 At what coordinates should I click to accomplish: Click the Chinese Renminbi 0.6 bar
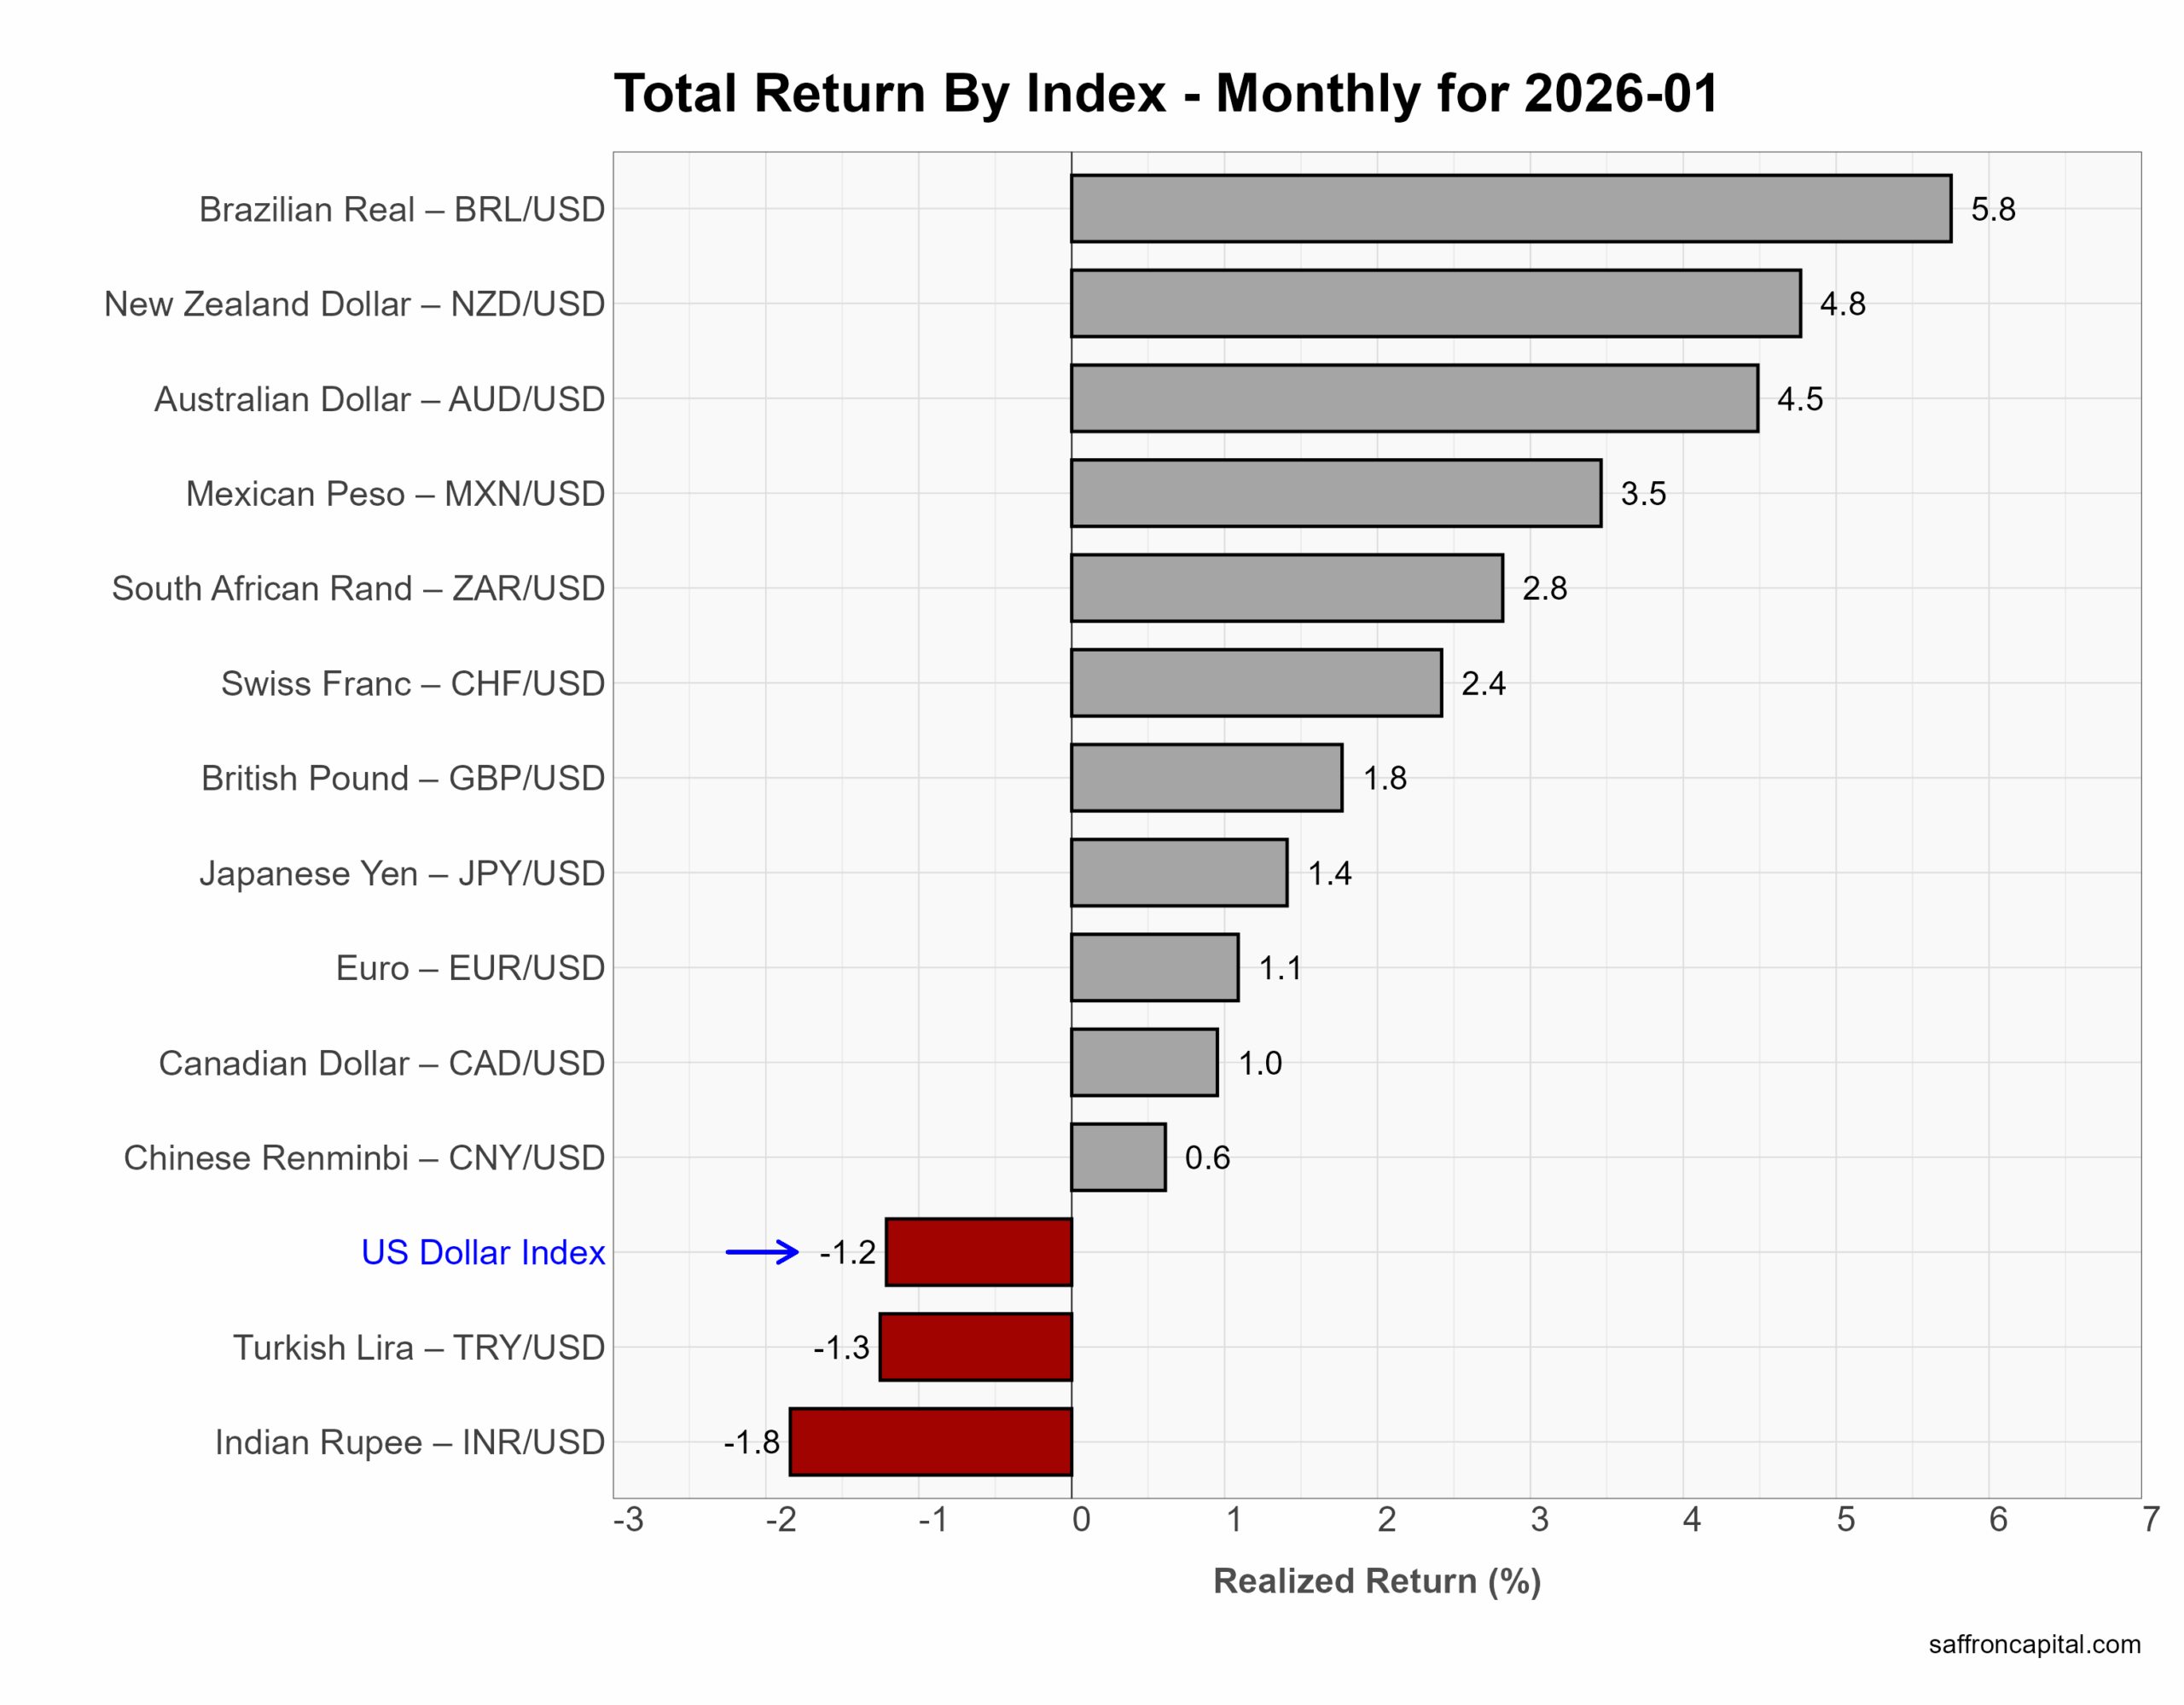point(1118,1157)
